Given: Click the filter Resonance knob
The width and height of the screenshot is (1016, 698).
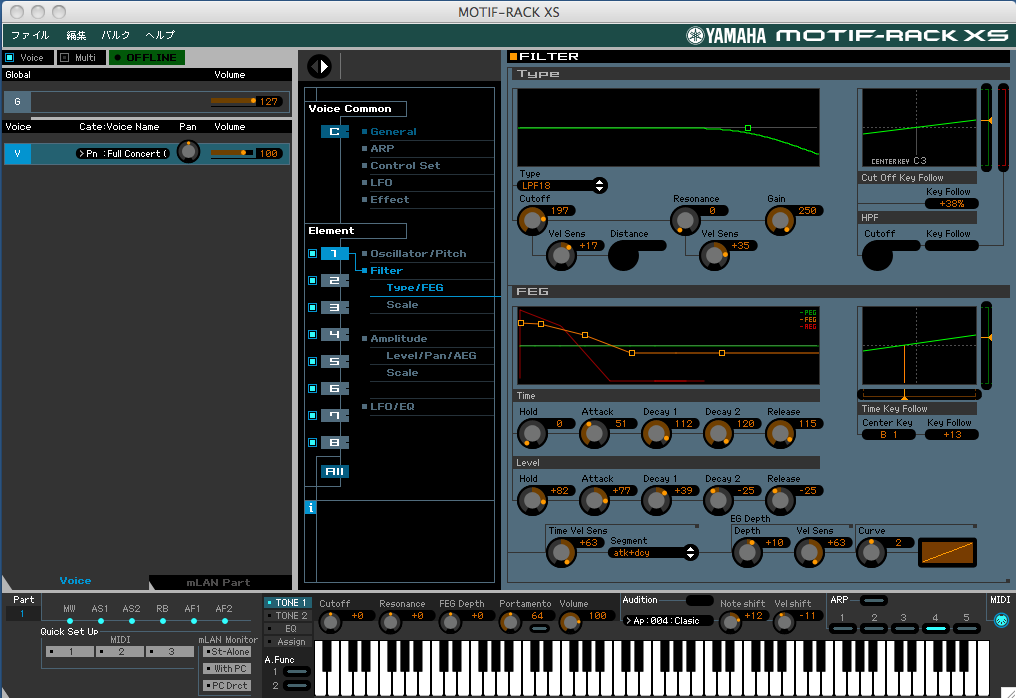Looking at the screenshot, I should [x=684, y=221].
